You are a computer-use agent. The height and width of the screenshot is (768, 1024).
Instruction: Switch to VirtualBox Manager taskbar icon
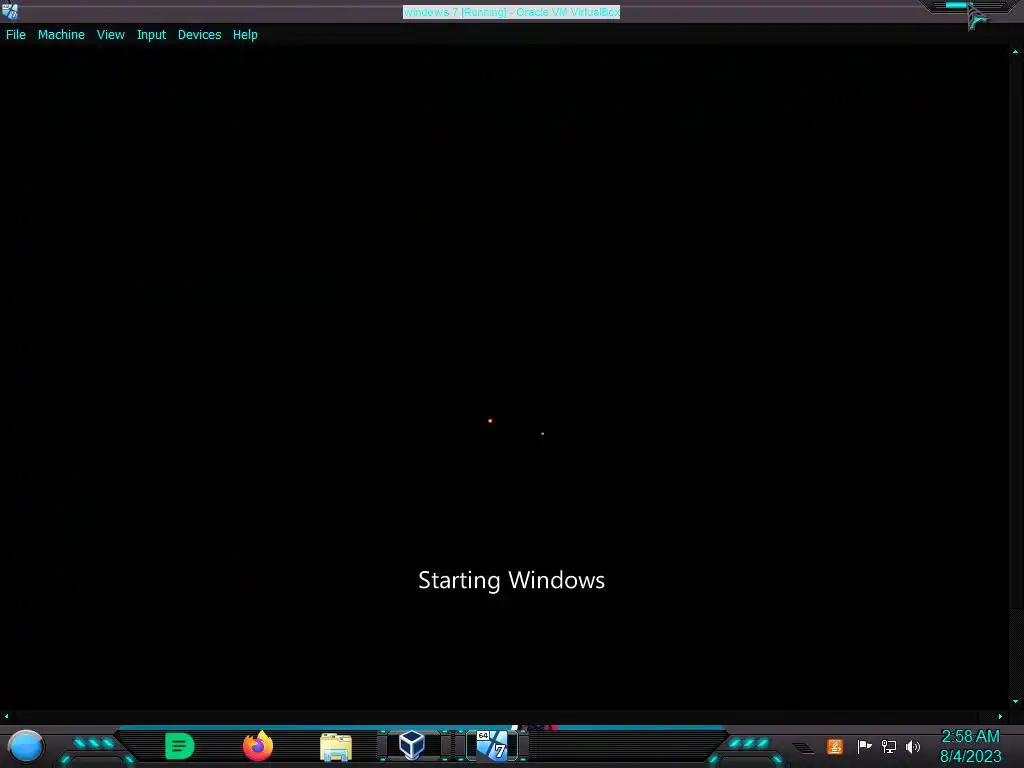412,745
